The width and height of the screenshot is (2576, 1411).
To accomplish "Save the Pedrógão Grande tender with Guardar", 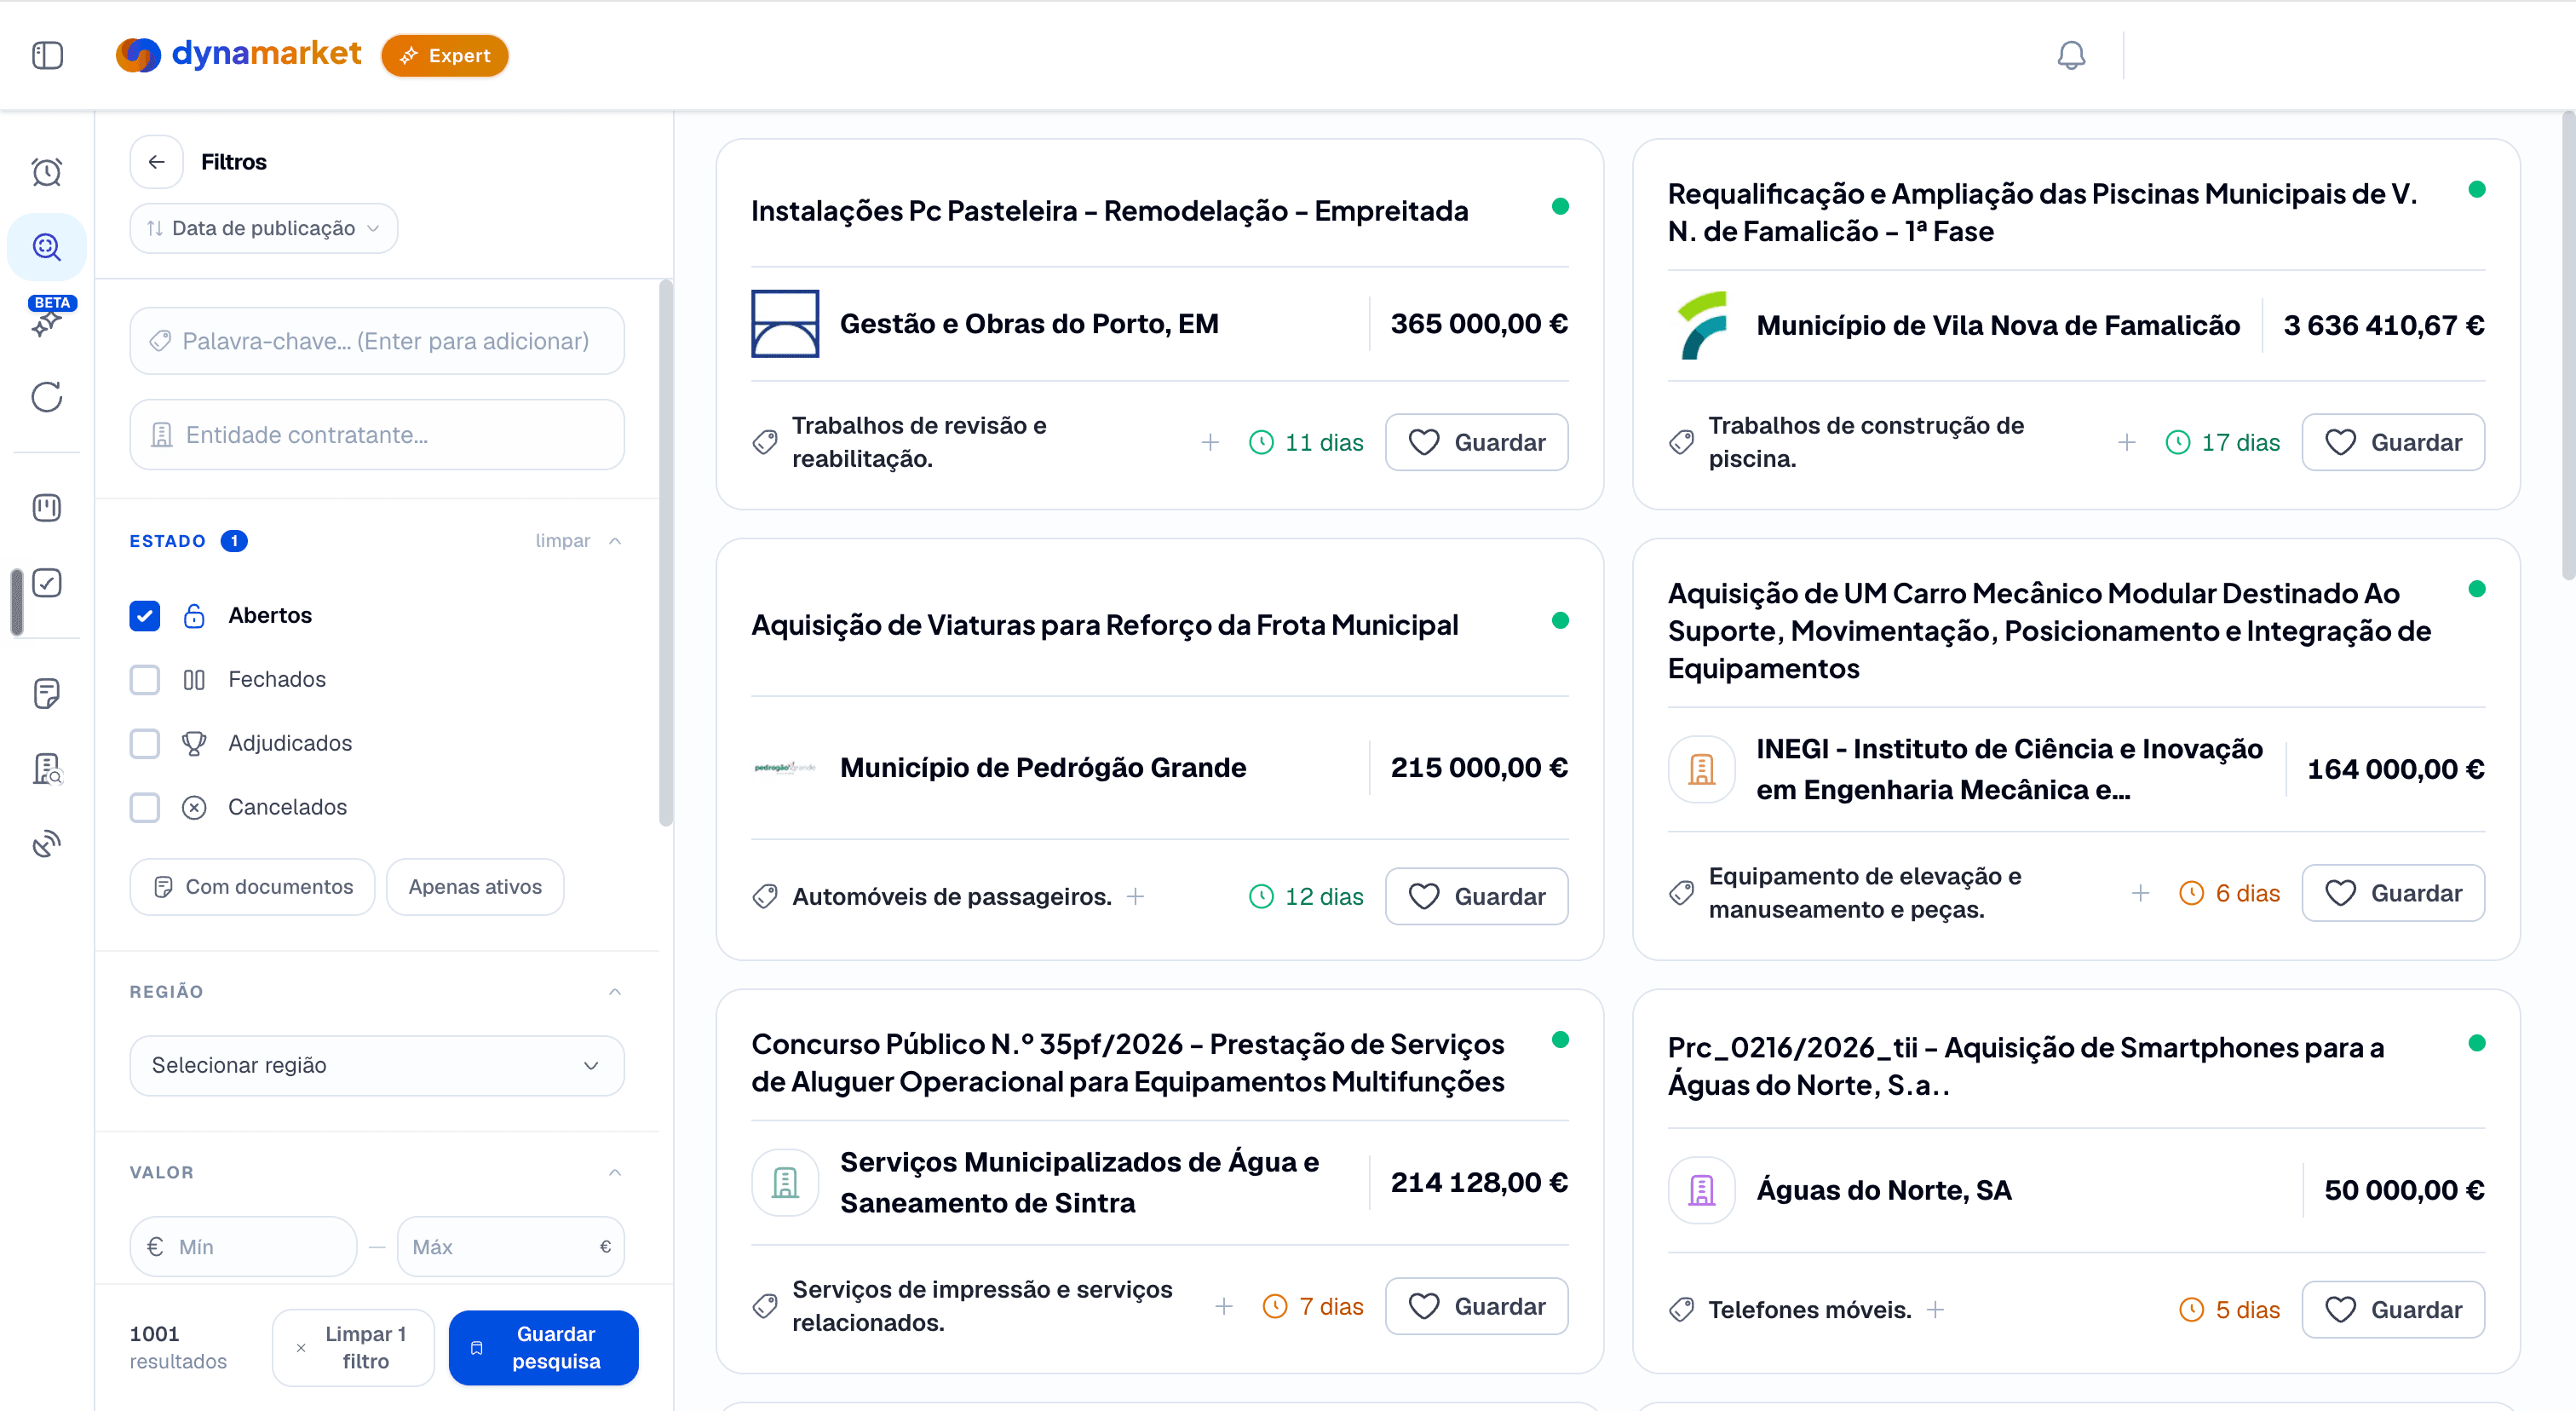I will coord(1477,896).
